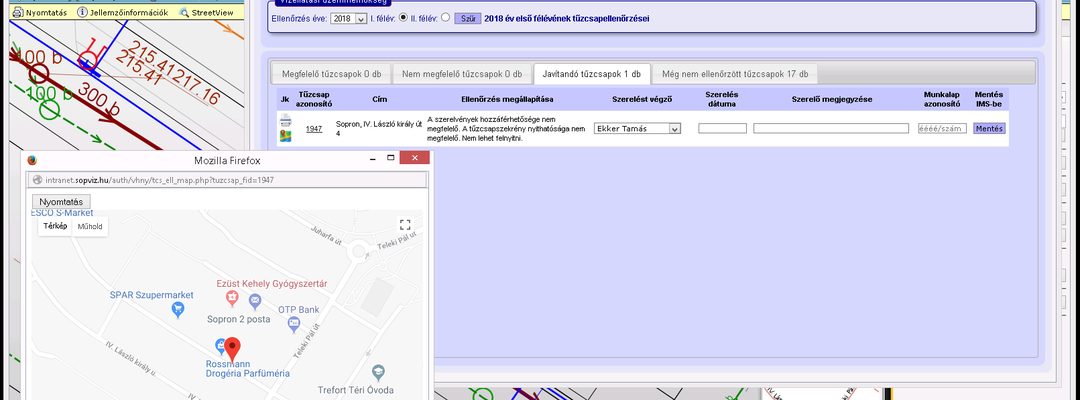Open the Megfelelő tűzcsapok 0 db tab
This screenshot has width=1080, height=400.
[x=331, y=74]
